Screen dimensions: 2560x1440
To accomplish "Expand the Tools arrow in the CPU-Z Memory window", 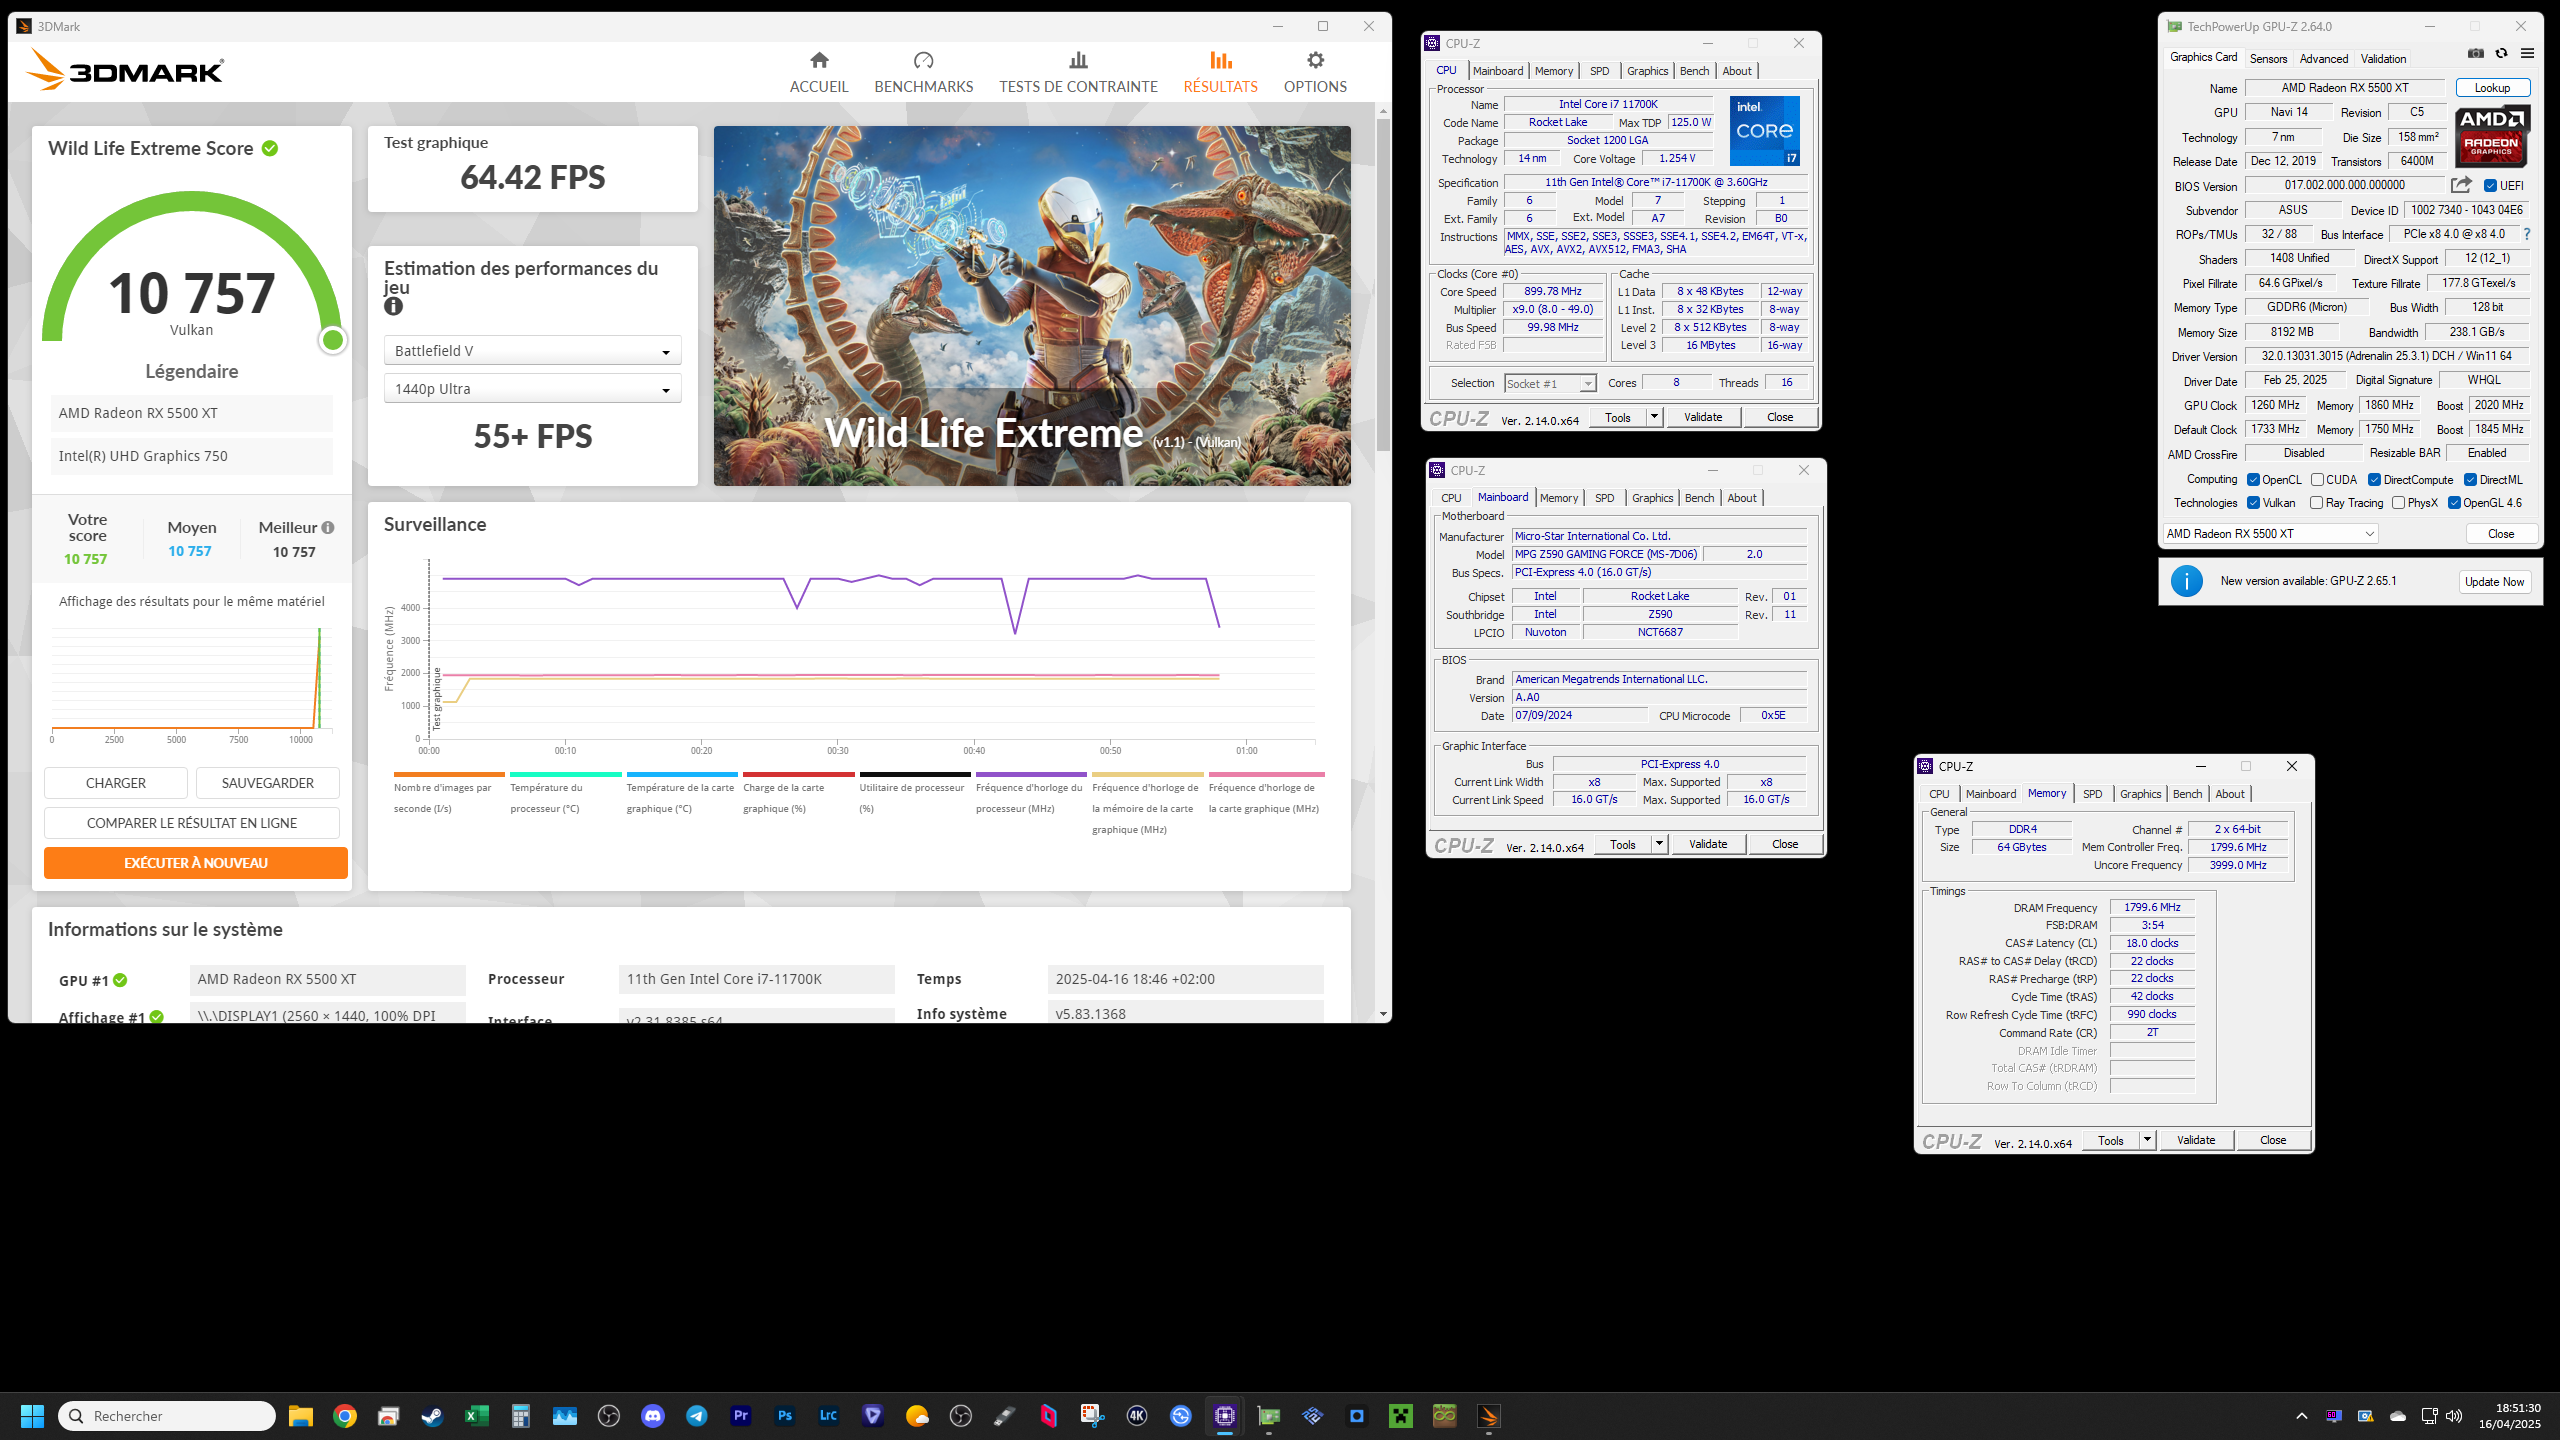I will click(x=2147, y=1140).
